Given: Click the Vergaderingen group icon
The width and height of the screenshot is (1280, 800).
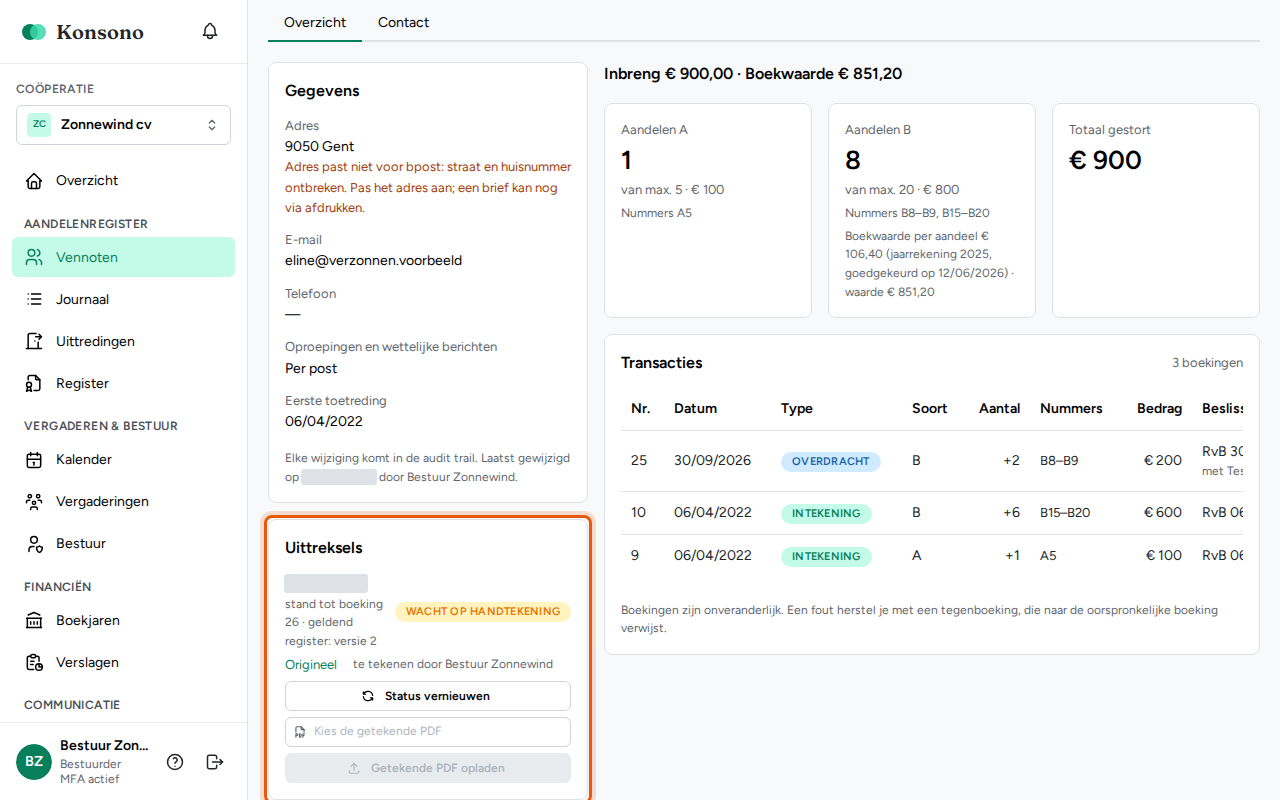Looking at the screenshot, I should (34, 502).
